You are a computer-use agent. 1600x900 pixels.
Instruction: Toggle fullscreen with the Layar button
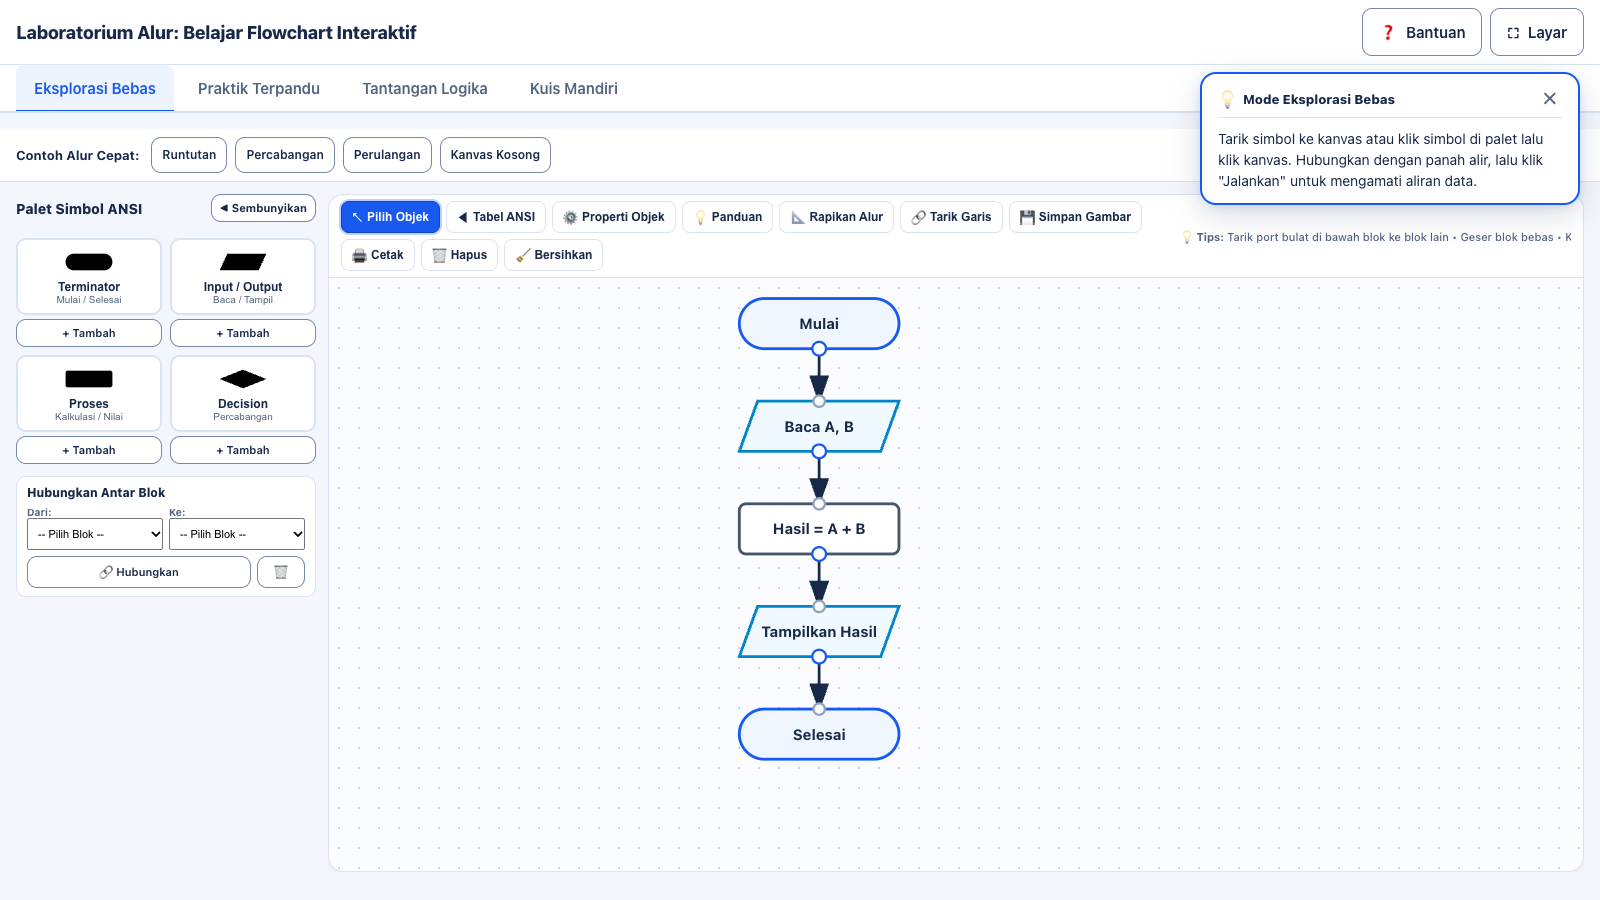click(1537, 32)
